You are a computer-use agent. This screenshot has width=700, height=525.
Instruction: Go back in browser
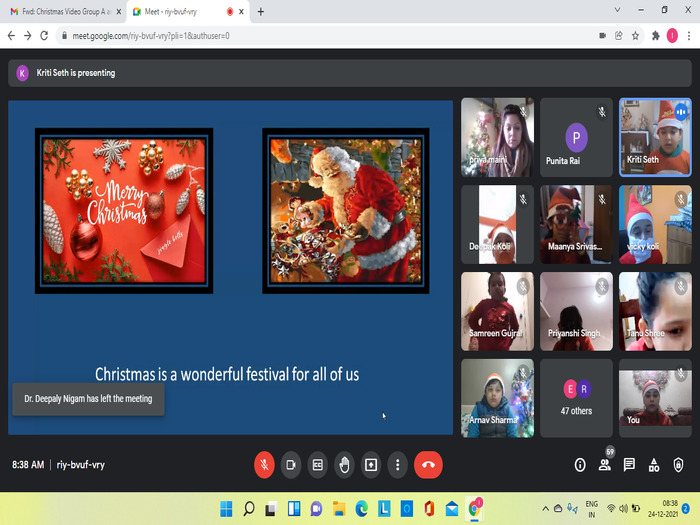pos(11,36)
